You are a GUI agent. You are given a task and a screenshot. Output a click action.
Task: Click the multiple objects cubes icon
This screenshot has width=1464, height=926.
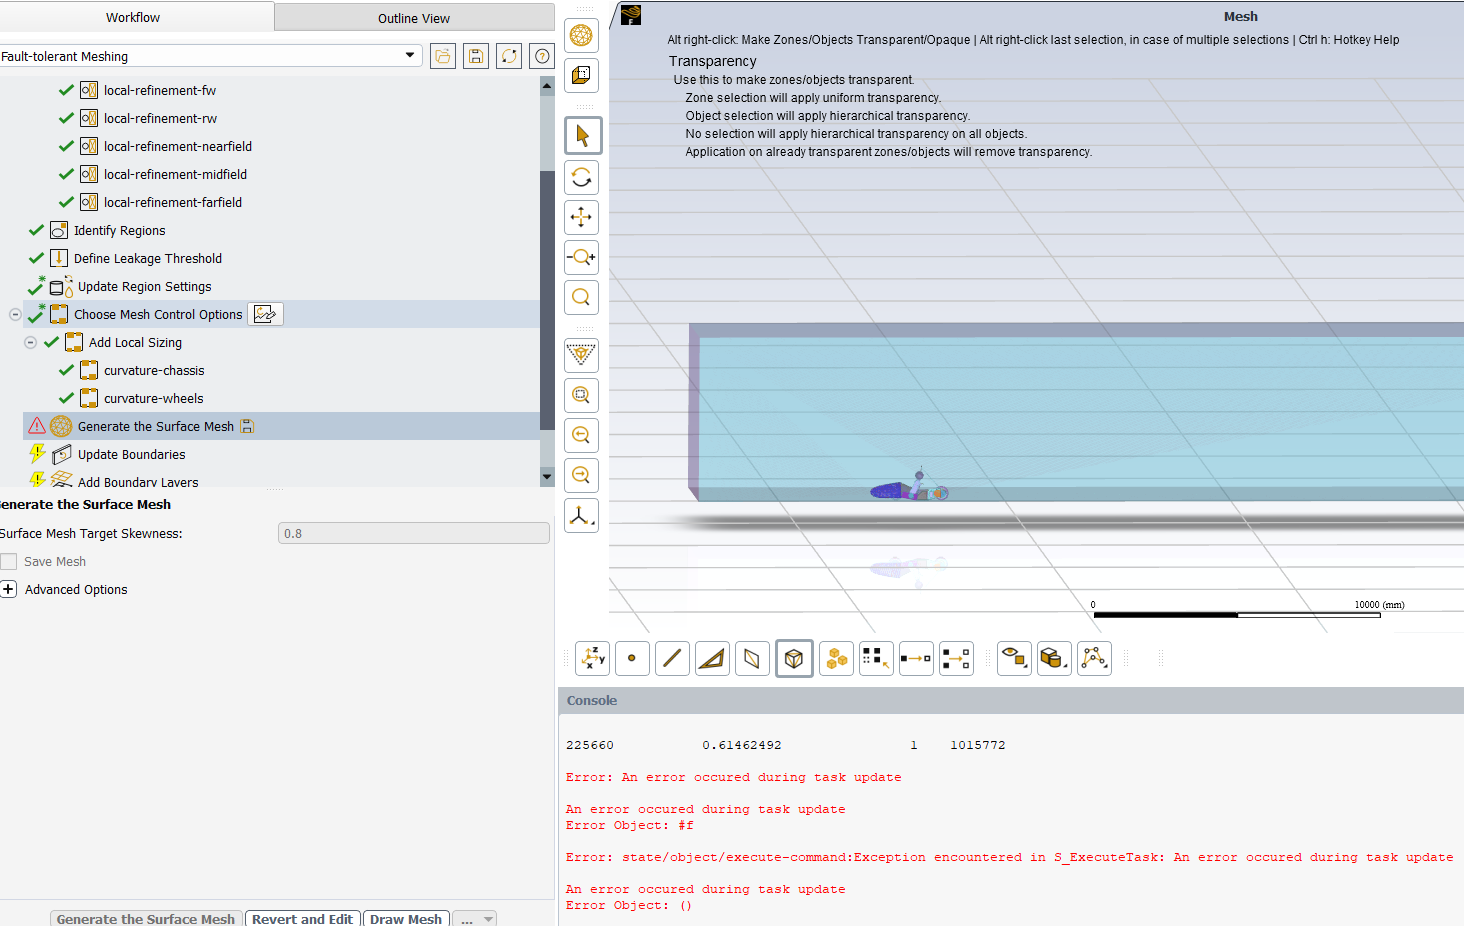tap(836, 658)
